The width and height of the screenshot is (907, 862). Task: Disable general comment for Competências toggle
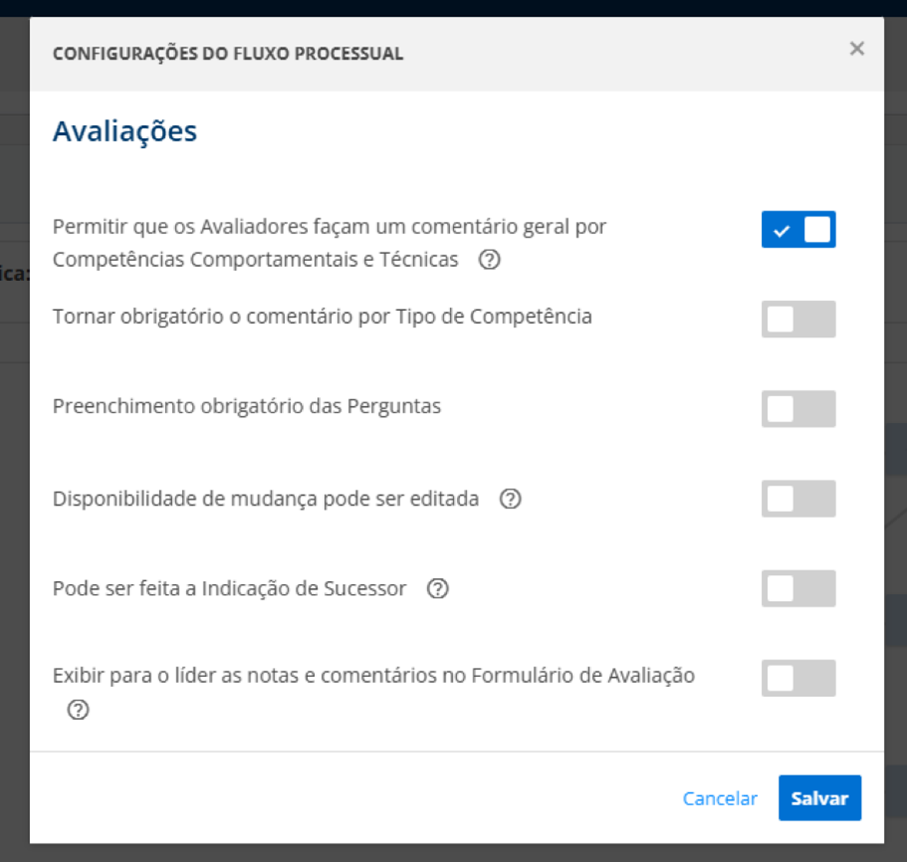[x=798, y=229]
